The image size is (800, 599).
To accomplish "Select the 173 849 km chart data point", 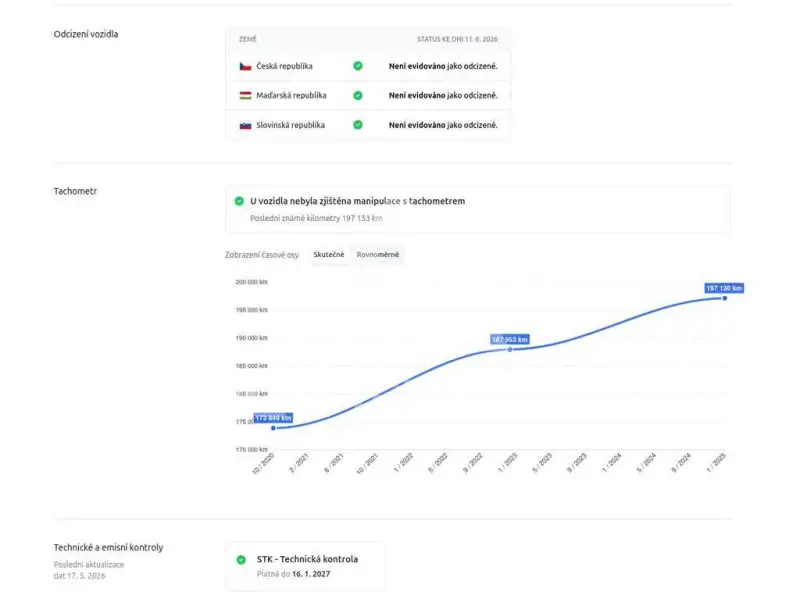I will tap(273, 428).
